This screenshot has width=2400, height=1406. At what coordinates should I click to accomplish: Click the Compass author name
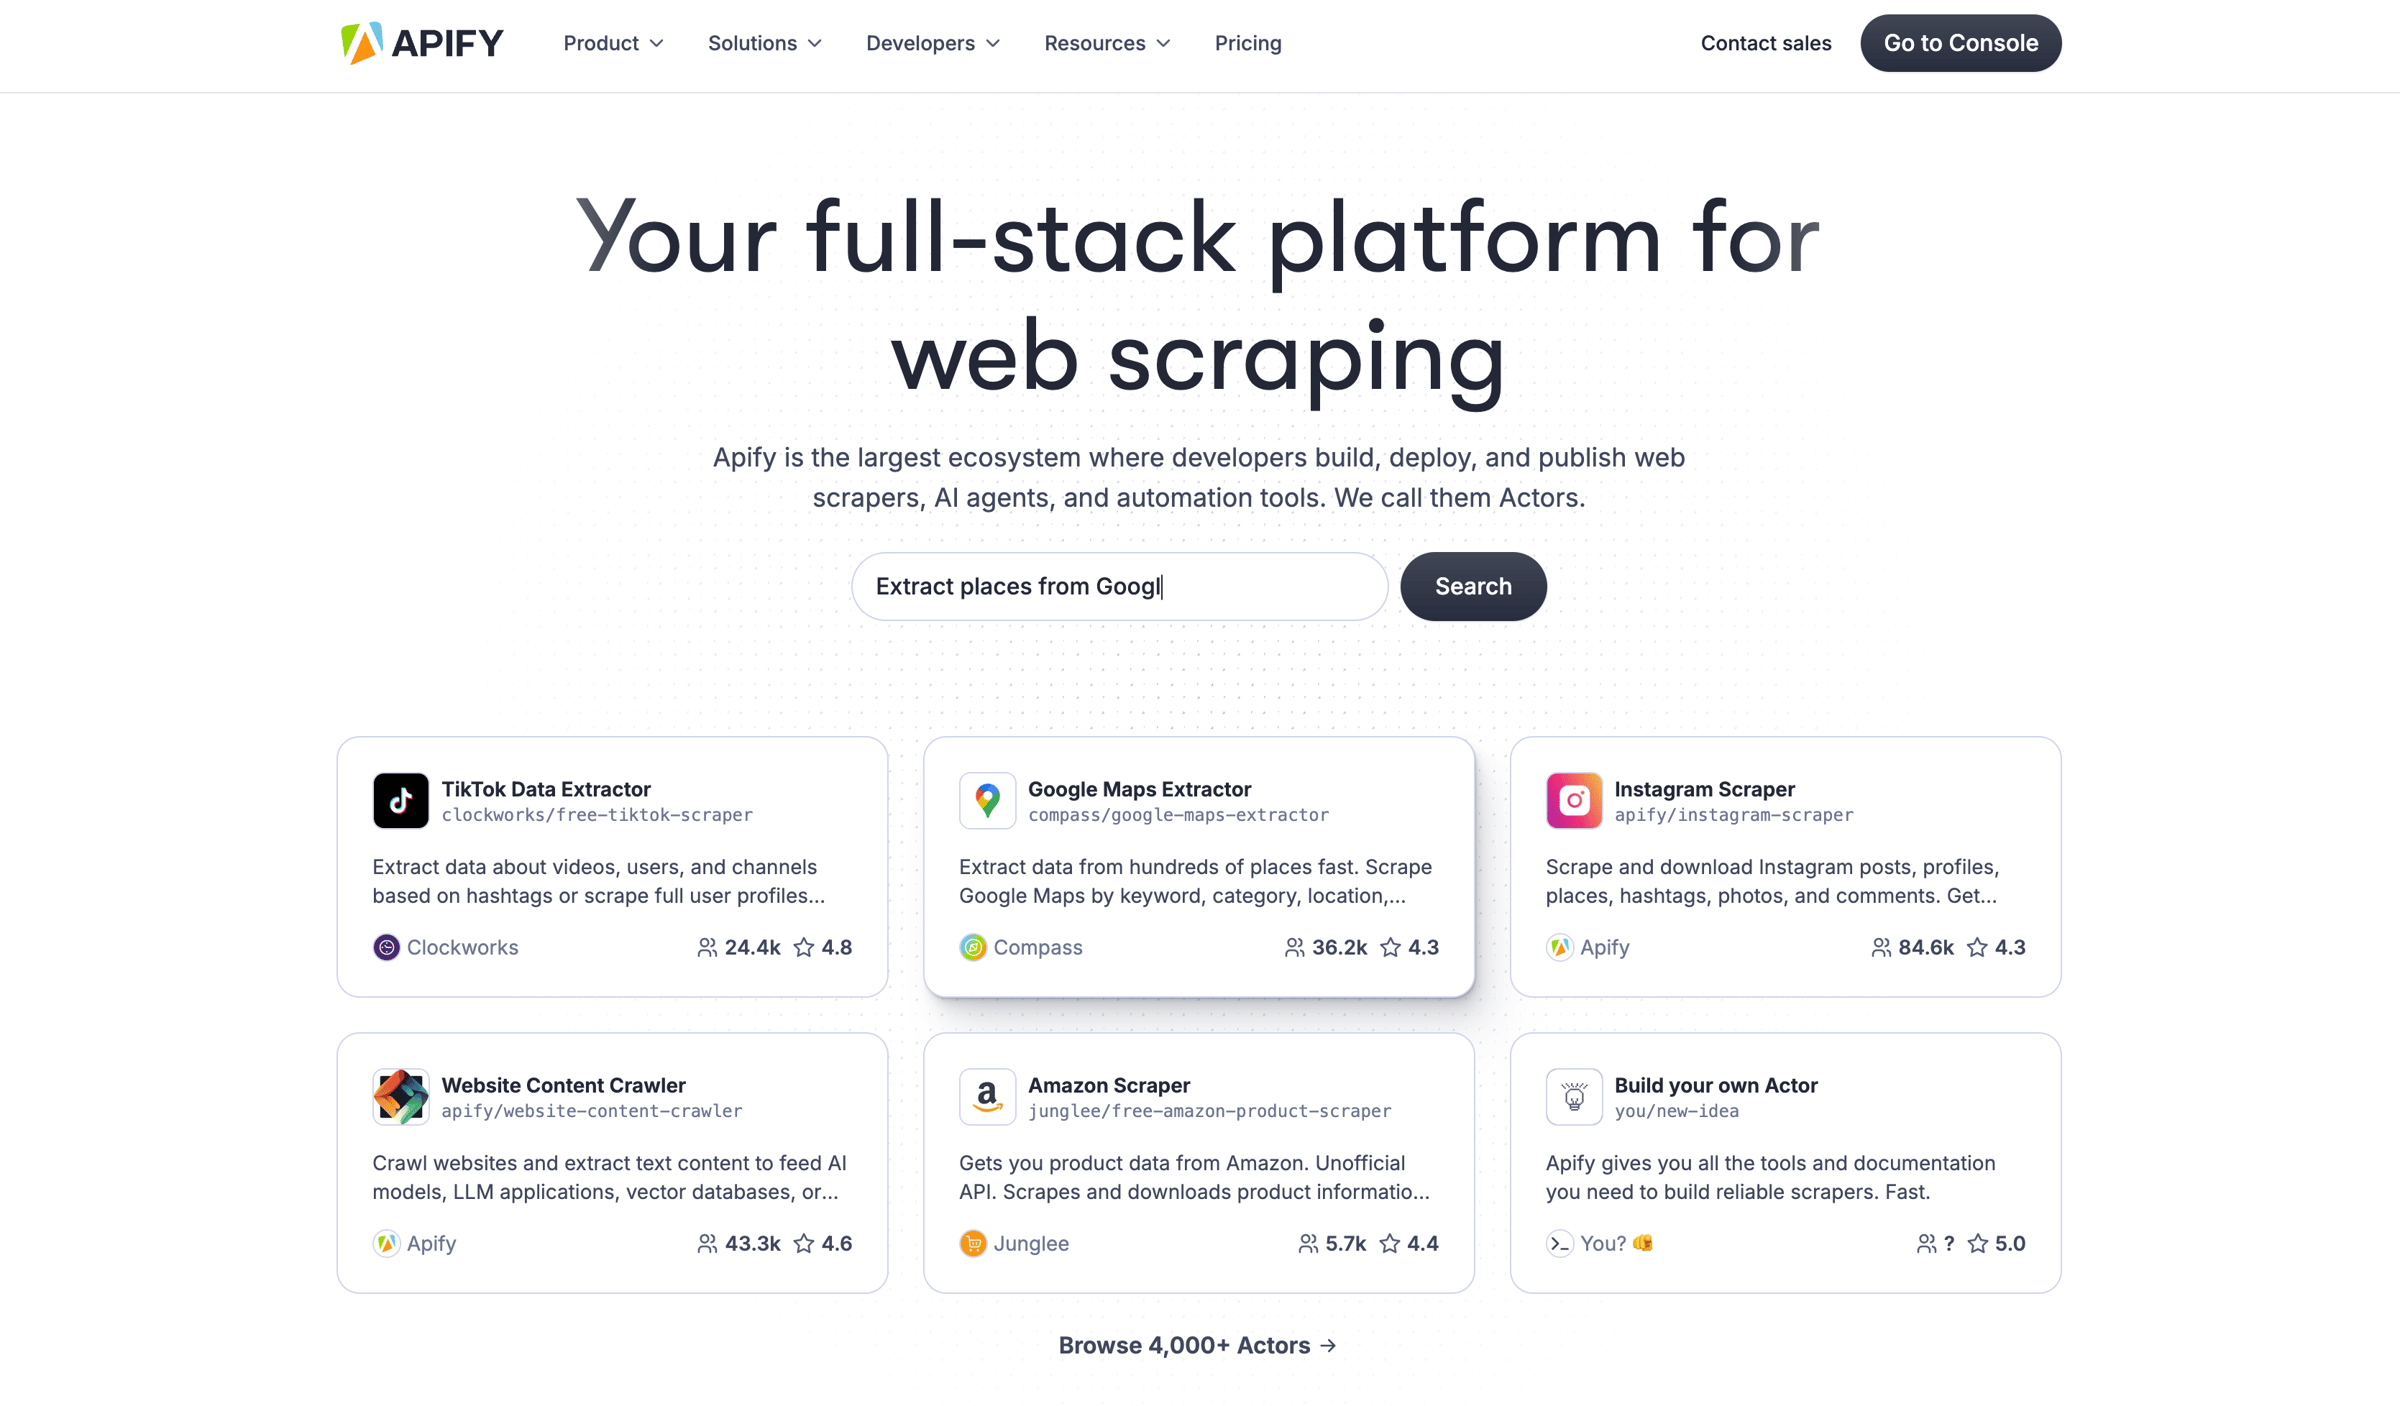coord(1037,947)
